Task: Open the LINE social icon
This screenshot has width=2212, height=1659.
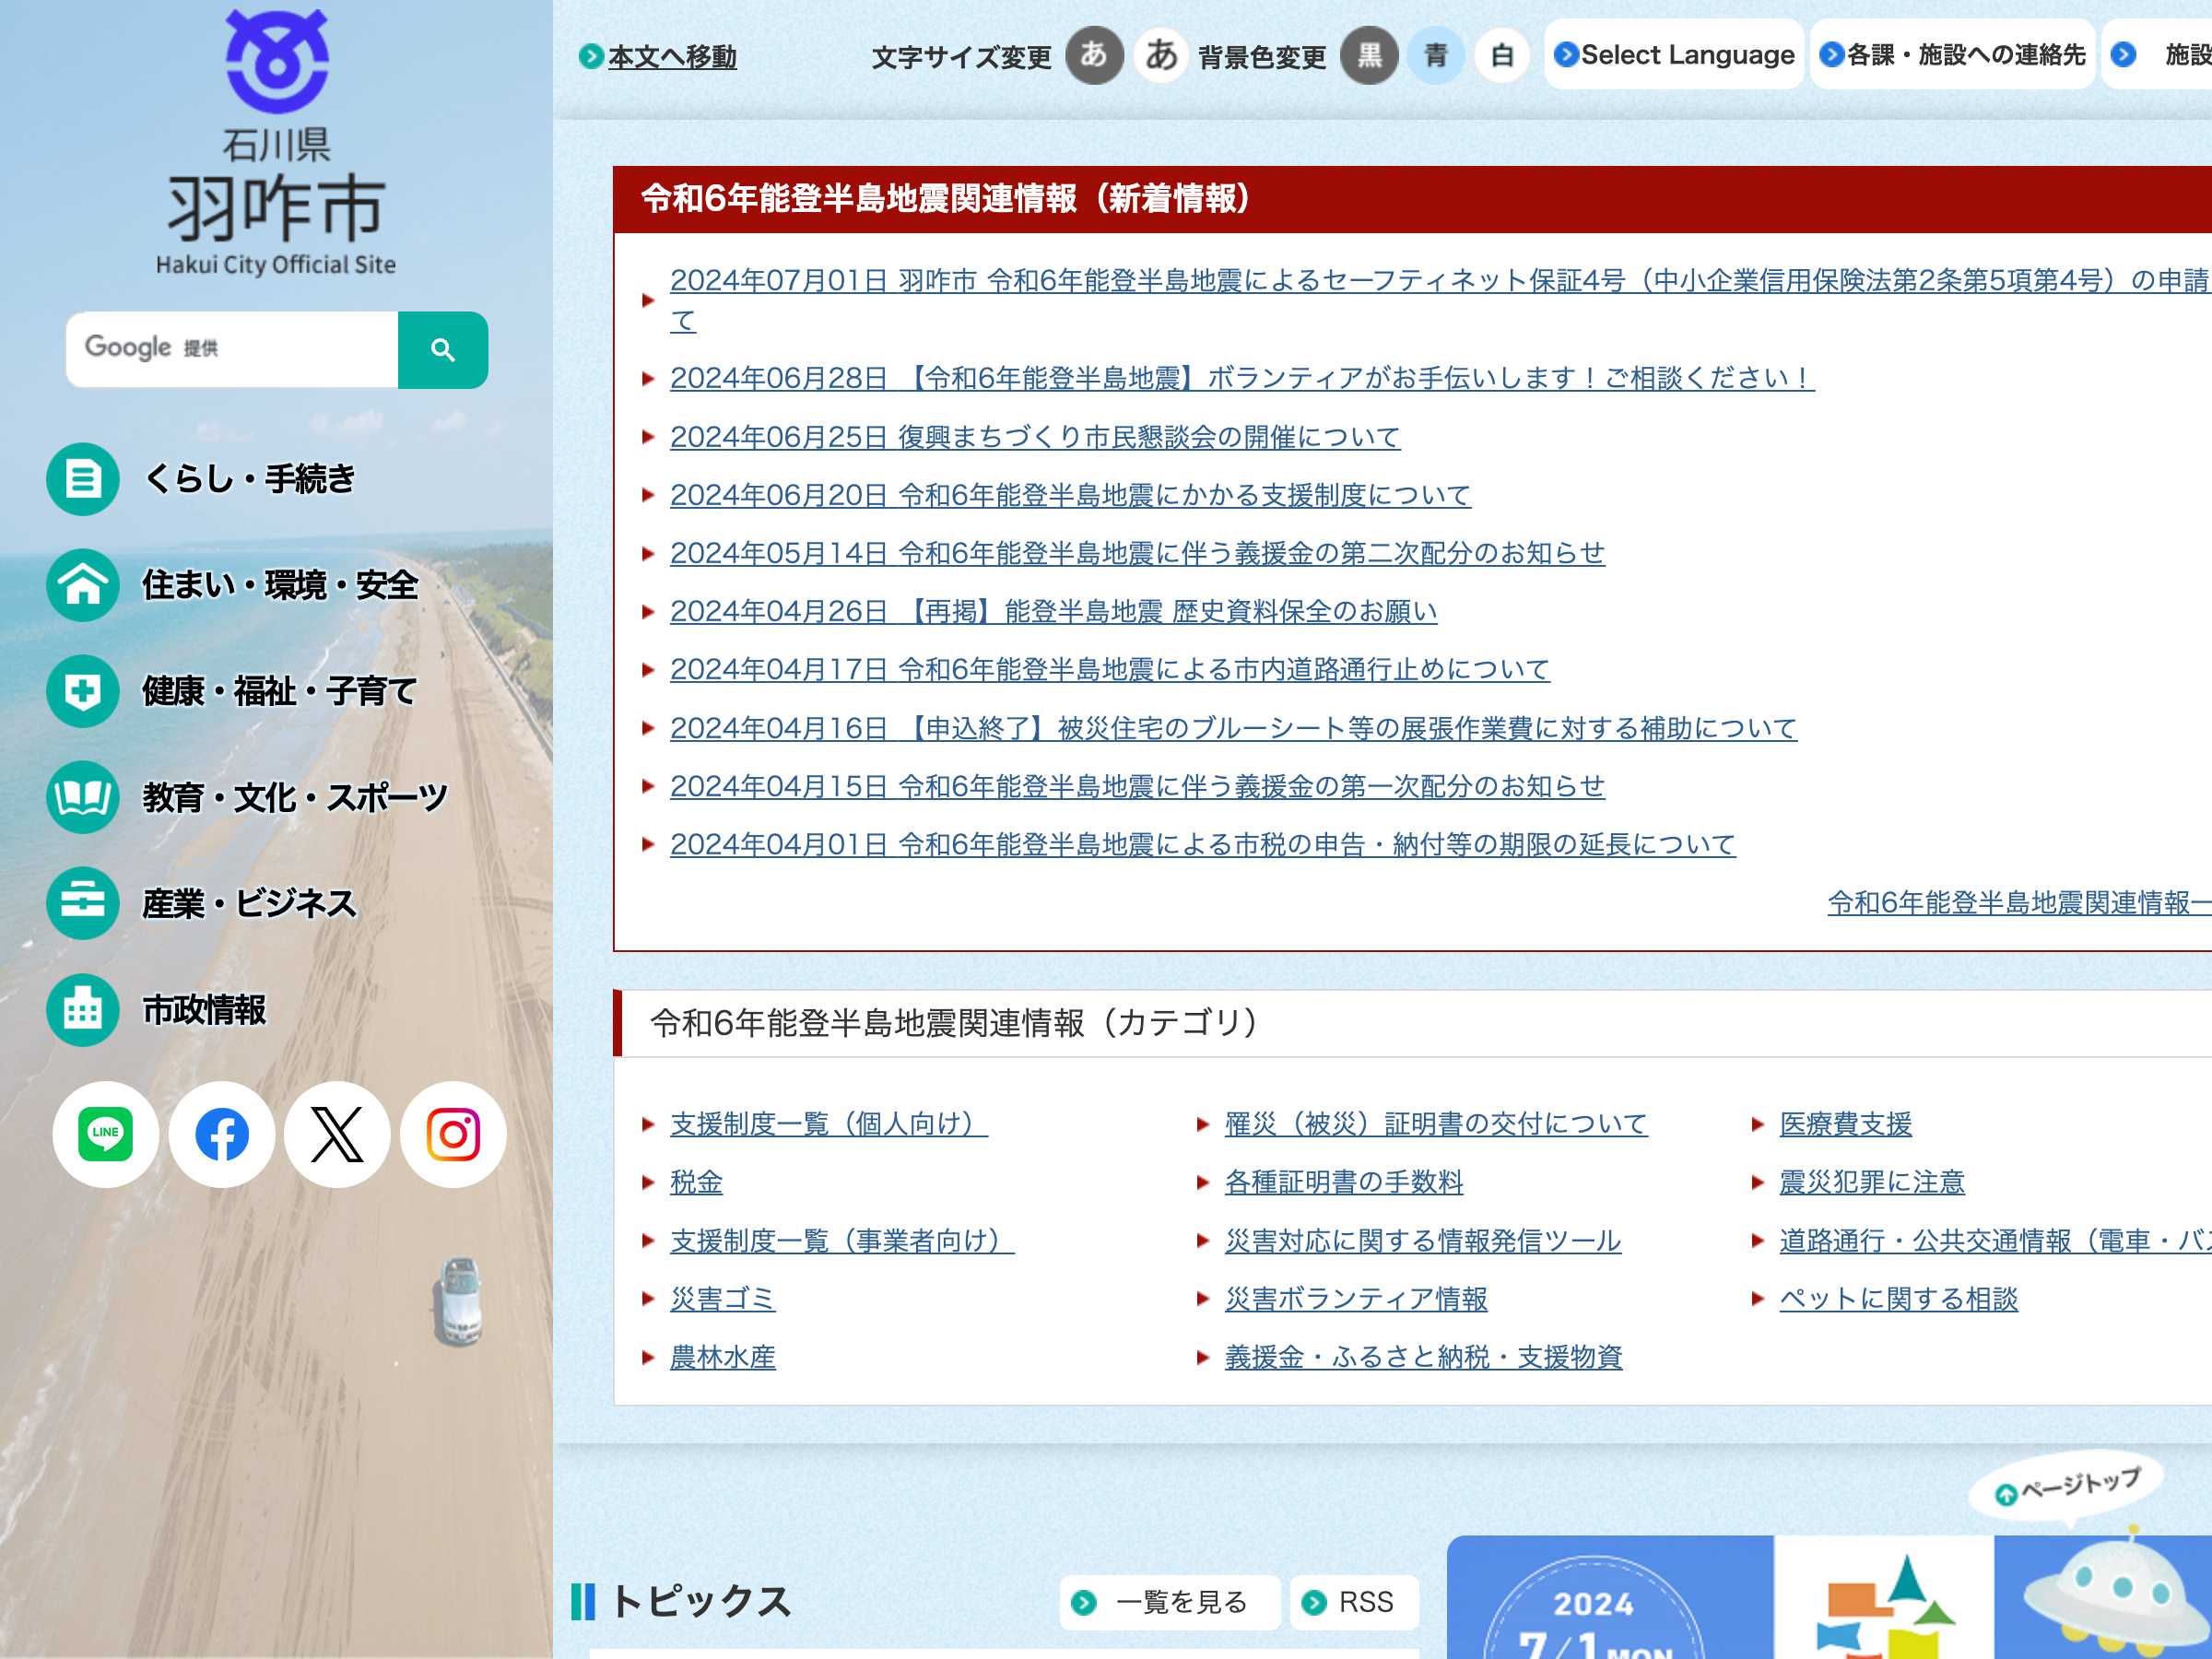Action: (x=106, y=1134)
